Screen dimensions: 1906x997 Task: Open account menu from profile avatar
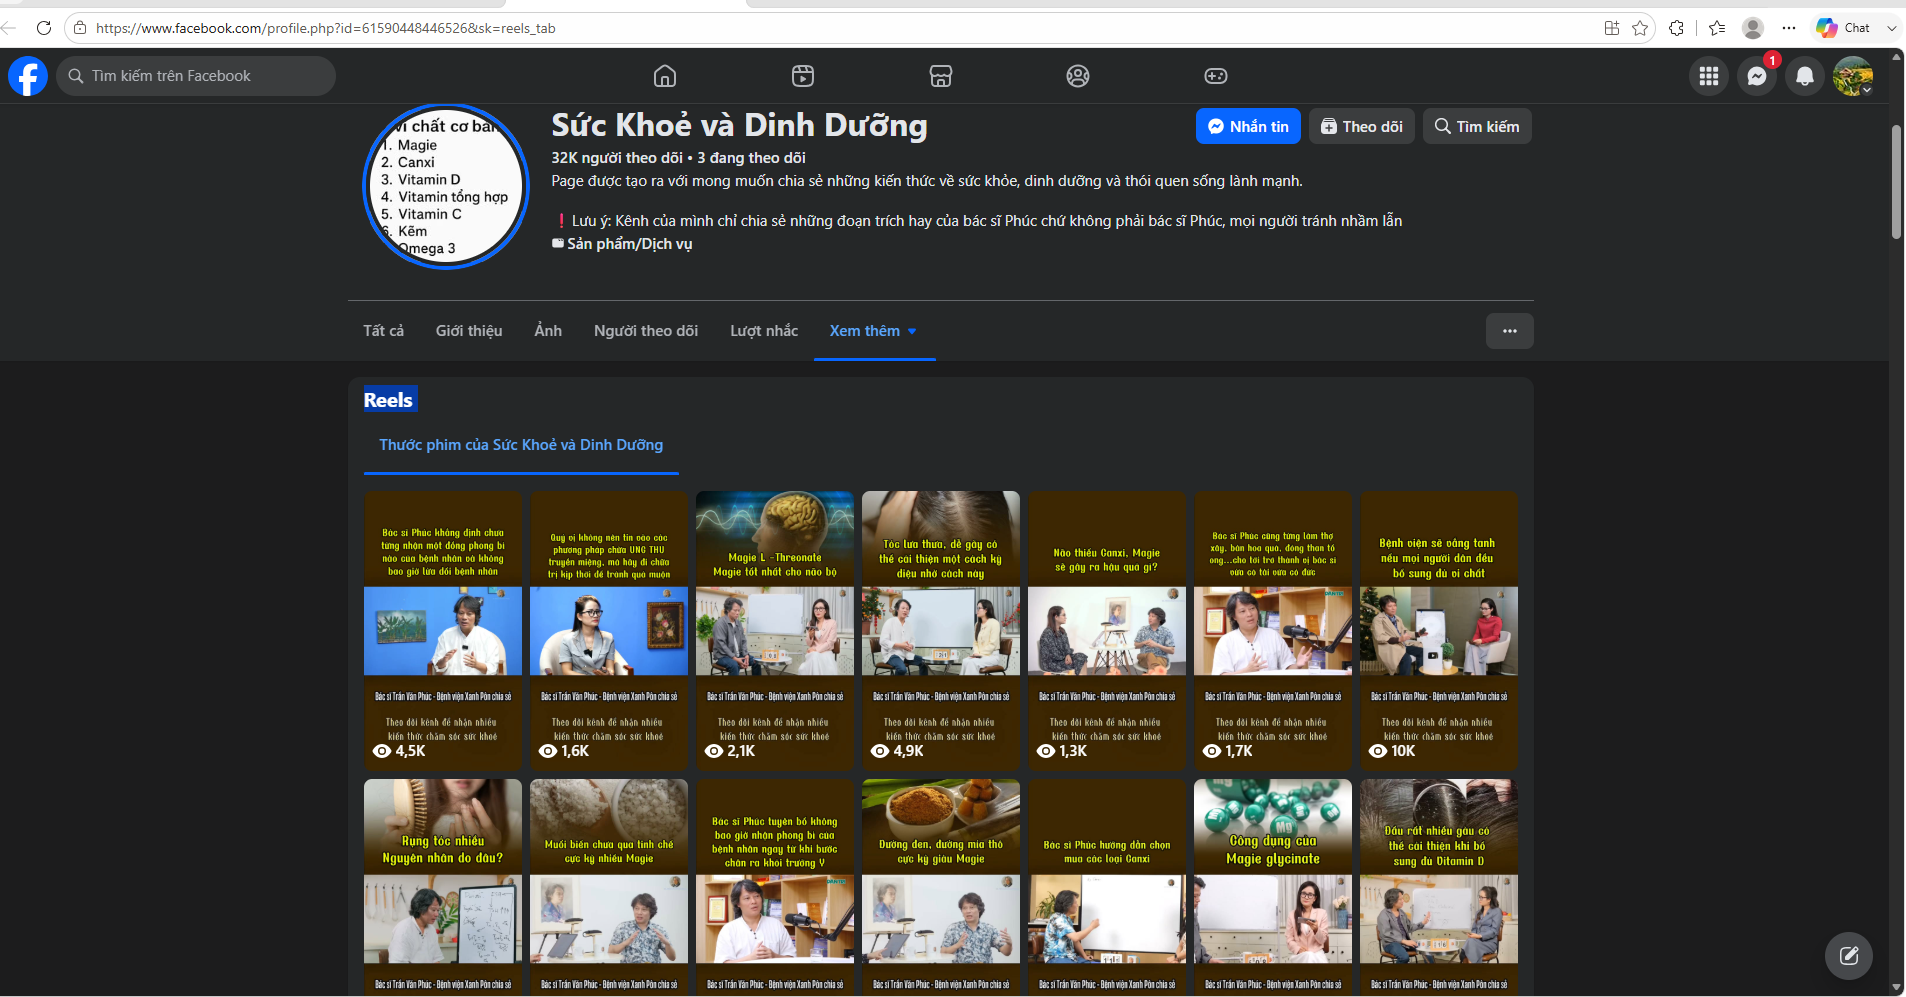pos(1853,76)
